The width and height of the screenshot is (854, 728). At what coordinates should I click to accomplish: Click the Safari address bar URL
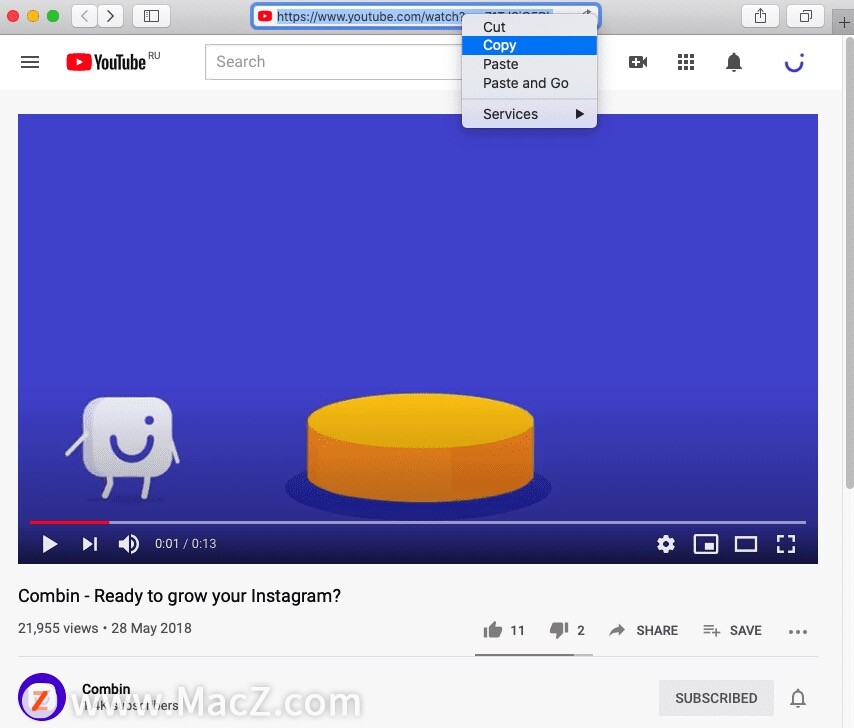coord(370,16)
